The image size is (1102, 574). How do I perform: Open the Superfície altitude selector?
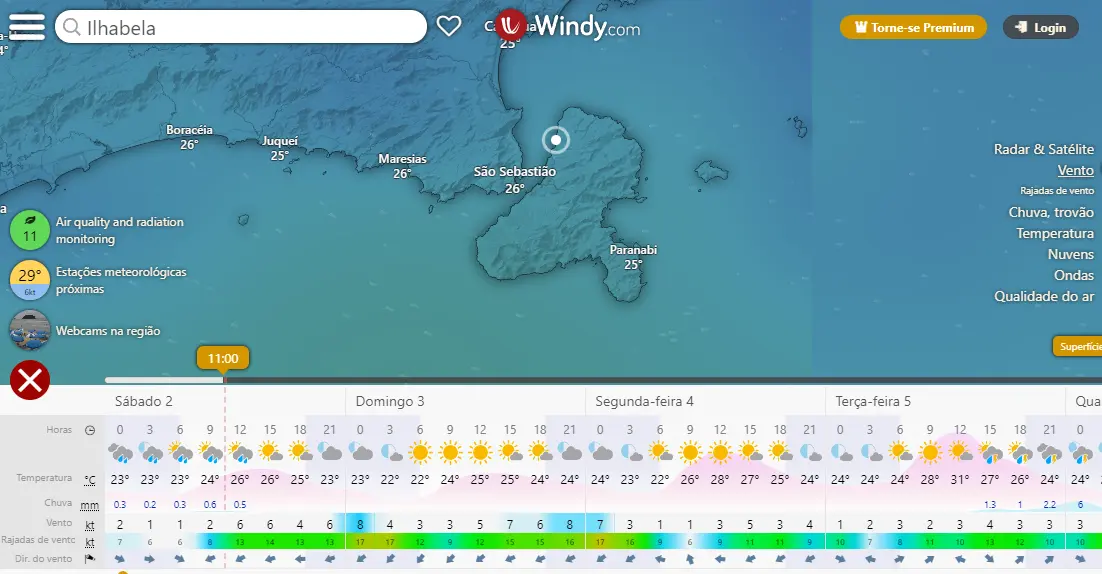tap(1078, 346)
